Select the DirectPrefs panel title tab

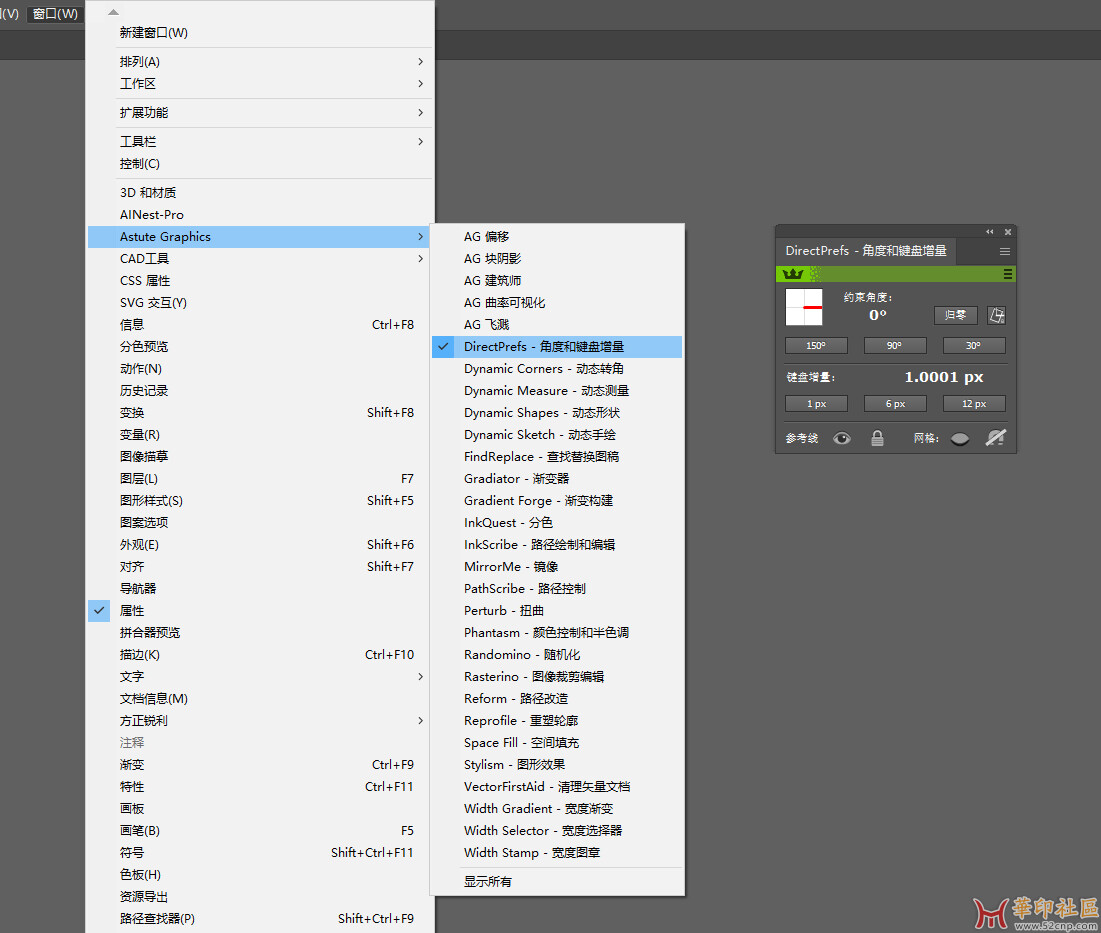(x=866, y=251)
